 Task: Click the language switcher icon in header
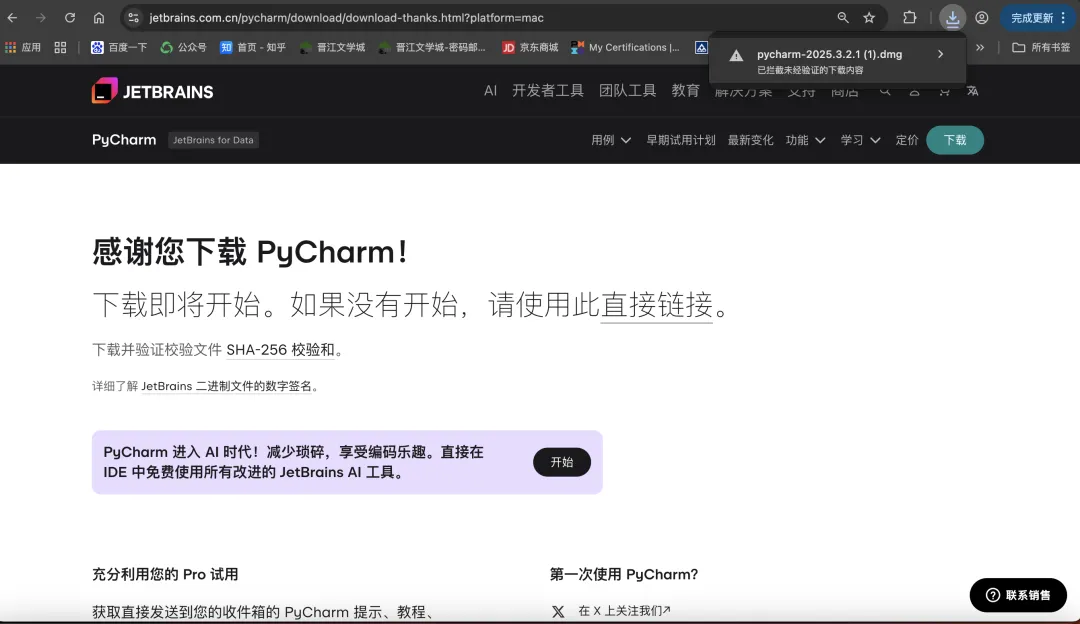(x=973, y=91)
